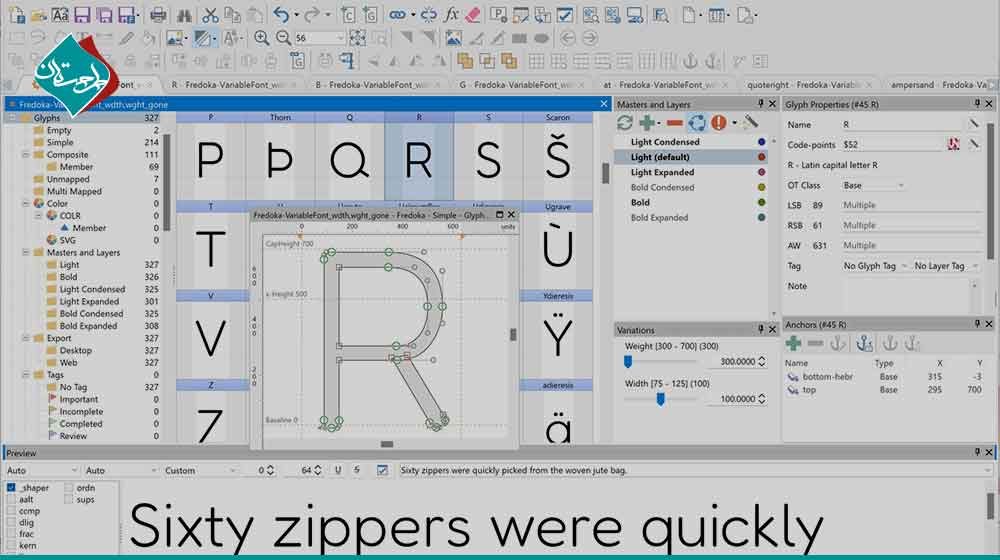Collapse the Export tree node
1000x560 pixels.
point(26,338)
